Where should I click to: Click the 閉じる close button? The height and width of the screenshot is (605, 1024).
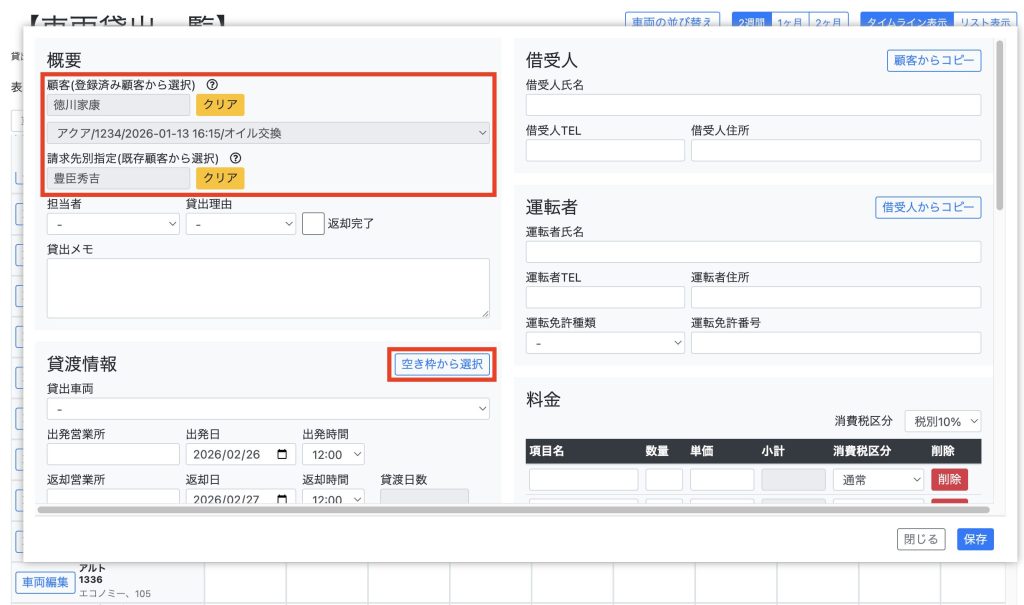(921, 539)
